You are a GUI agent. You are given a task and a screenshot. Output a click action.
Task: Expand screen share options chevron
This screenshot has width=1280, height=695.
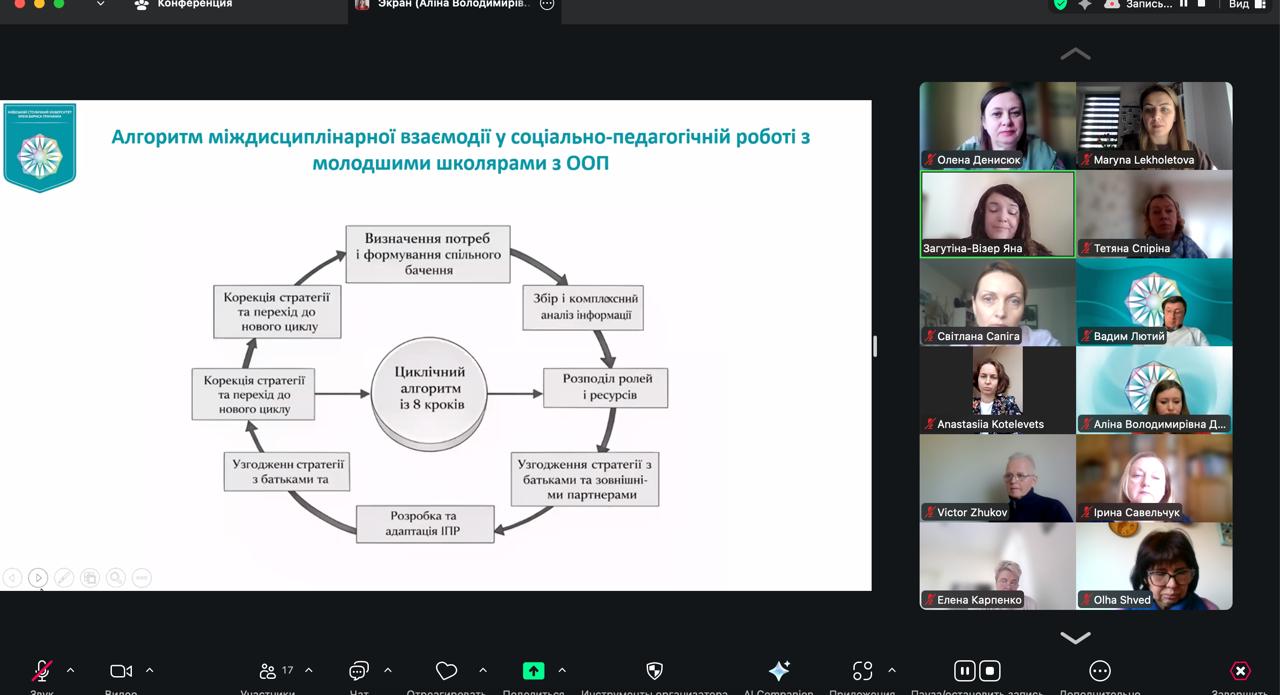pyautogui.click(x=561, y=671)
